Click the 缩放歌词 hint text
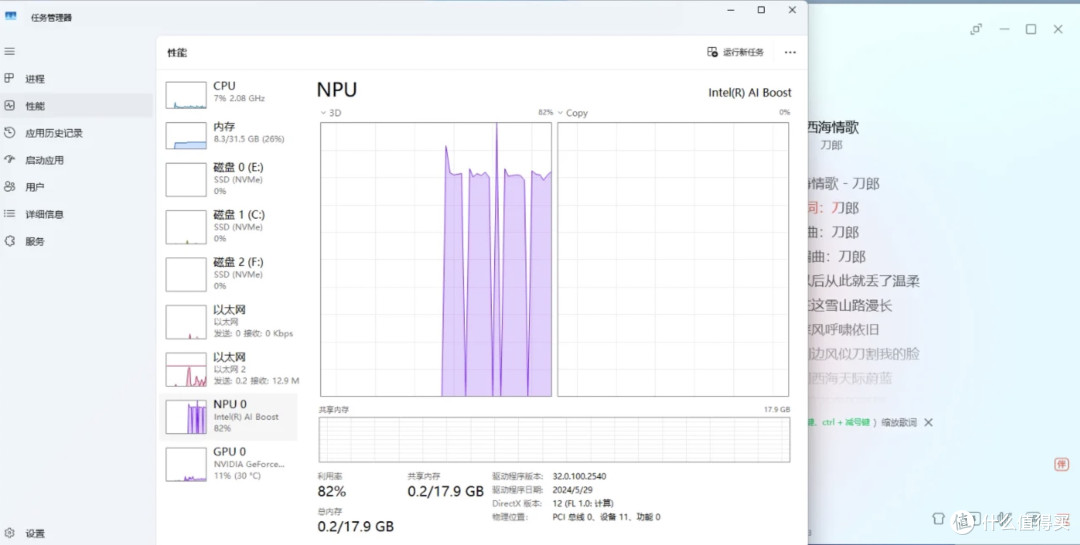The image size is (1080, 545). tap(898, 422)
